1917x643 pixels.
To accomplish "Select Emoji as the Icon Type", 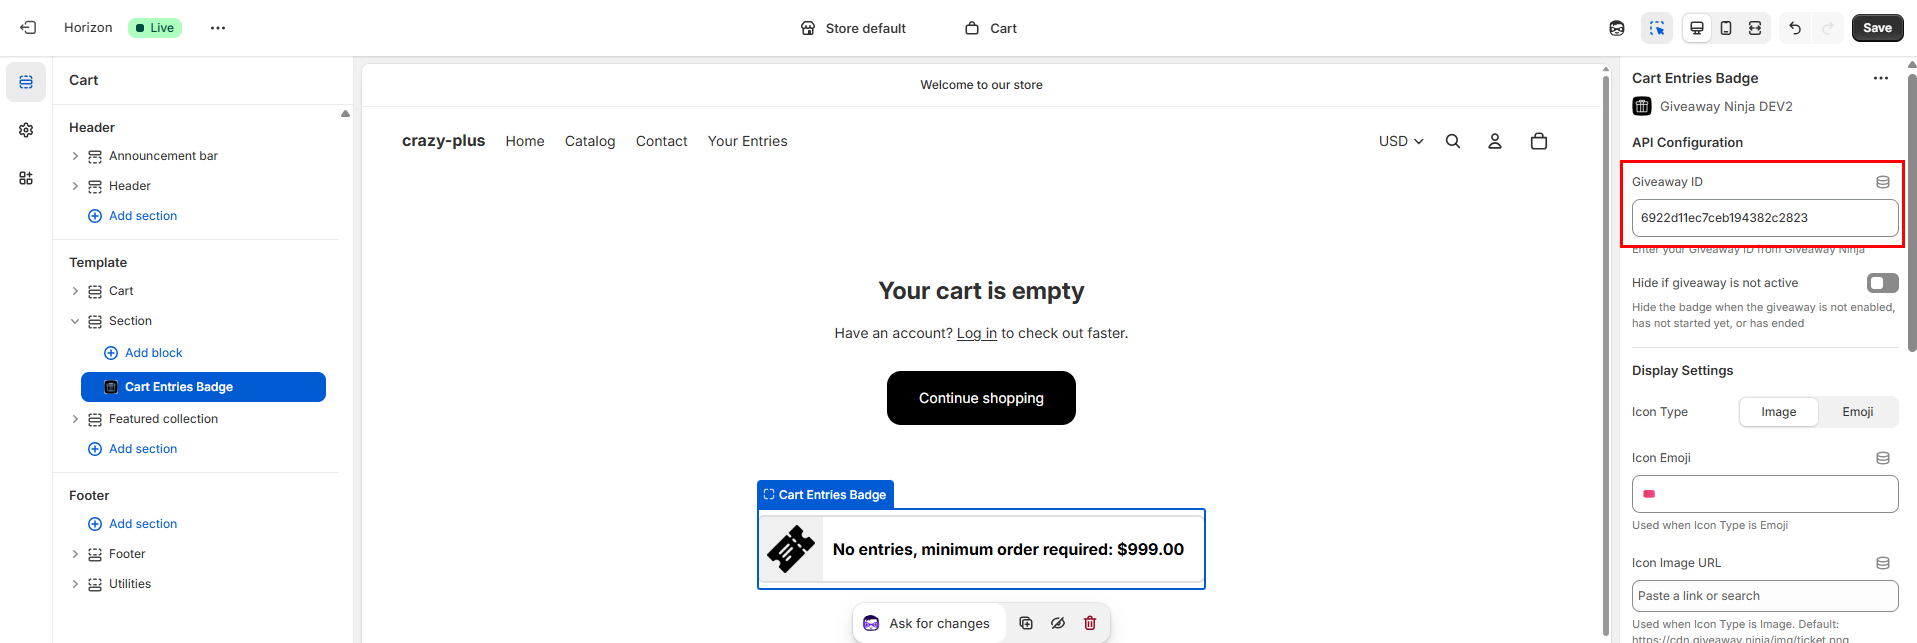I will 1857,412.
